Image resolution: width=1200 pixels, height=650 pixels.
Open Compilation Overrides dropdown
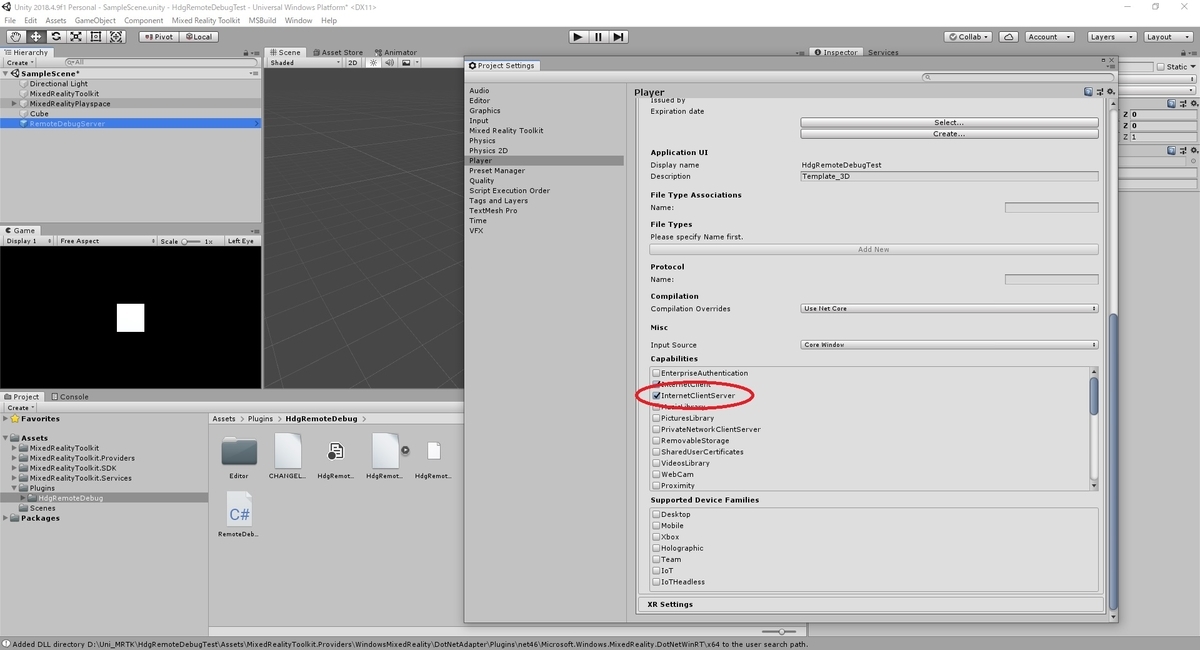coord(949,308)
